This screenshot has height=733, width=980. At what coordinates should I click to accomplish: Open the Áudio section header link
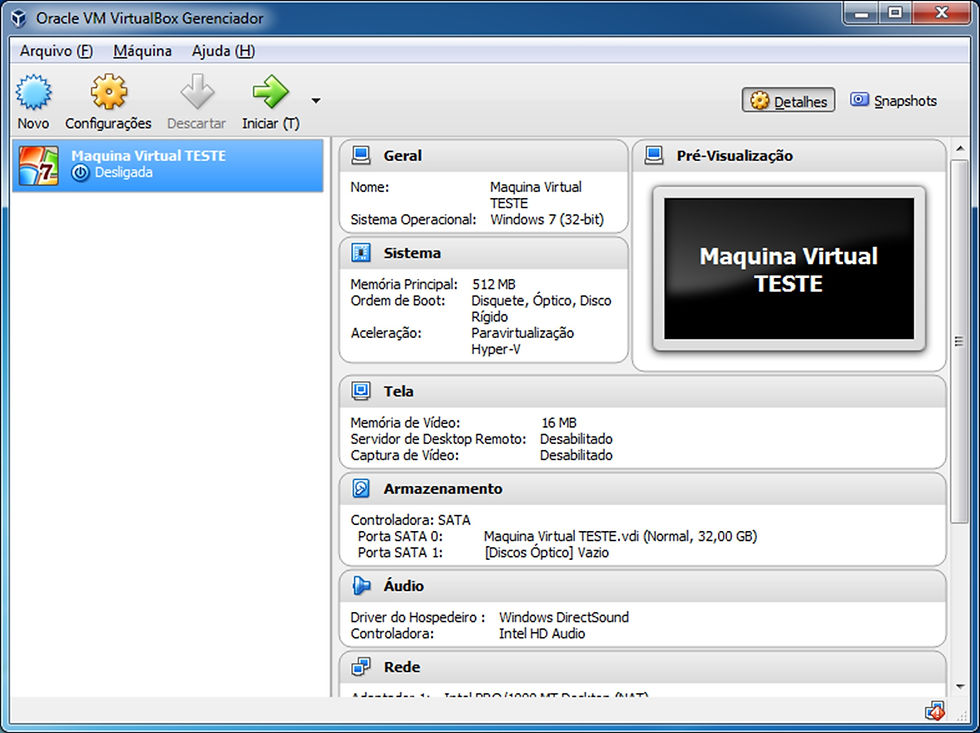(x=403, y=586)
